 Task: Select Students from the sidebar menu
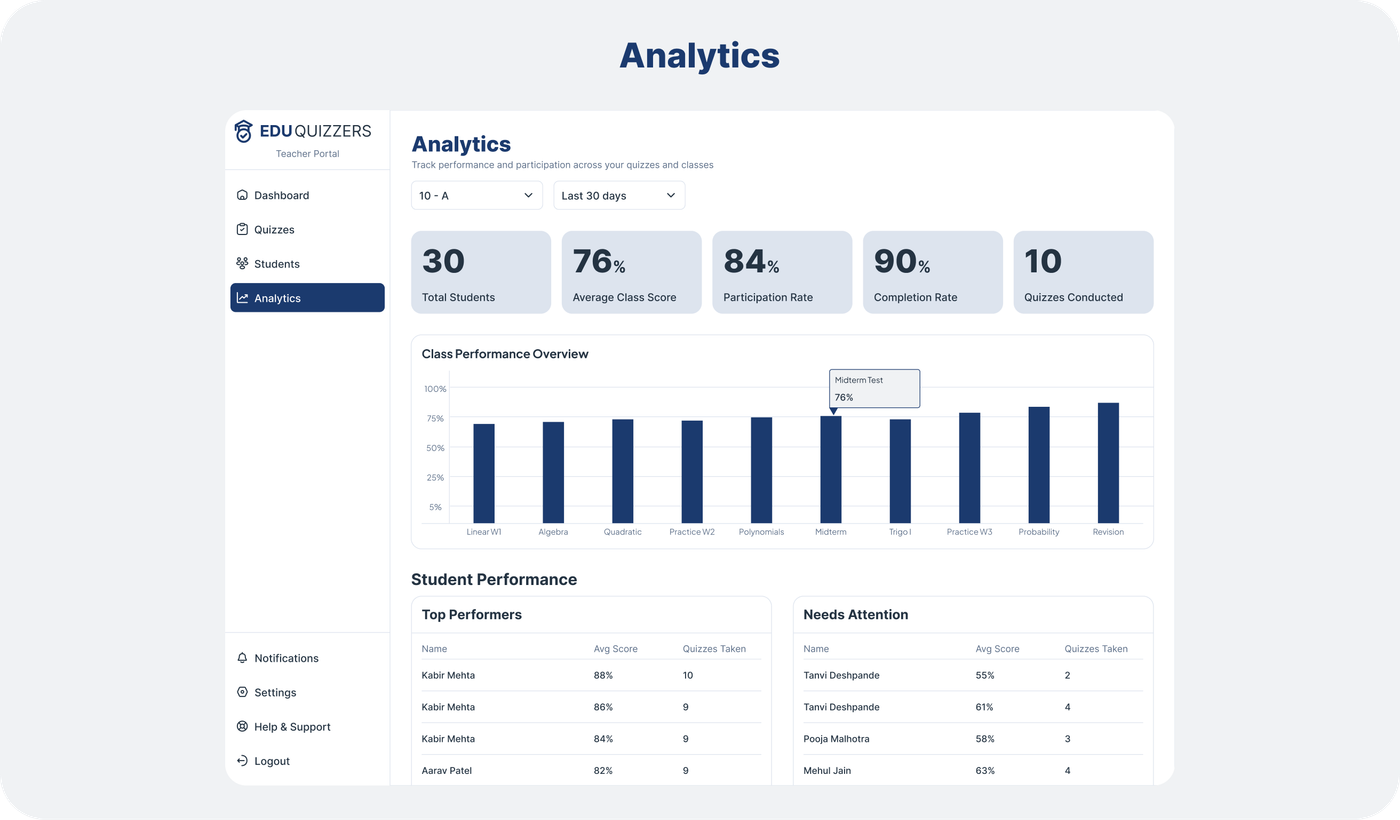pyautogui.click(x=276, y=263)
